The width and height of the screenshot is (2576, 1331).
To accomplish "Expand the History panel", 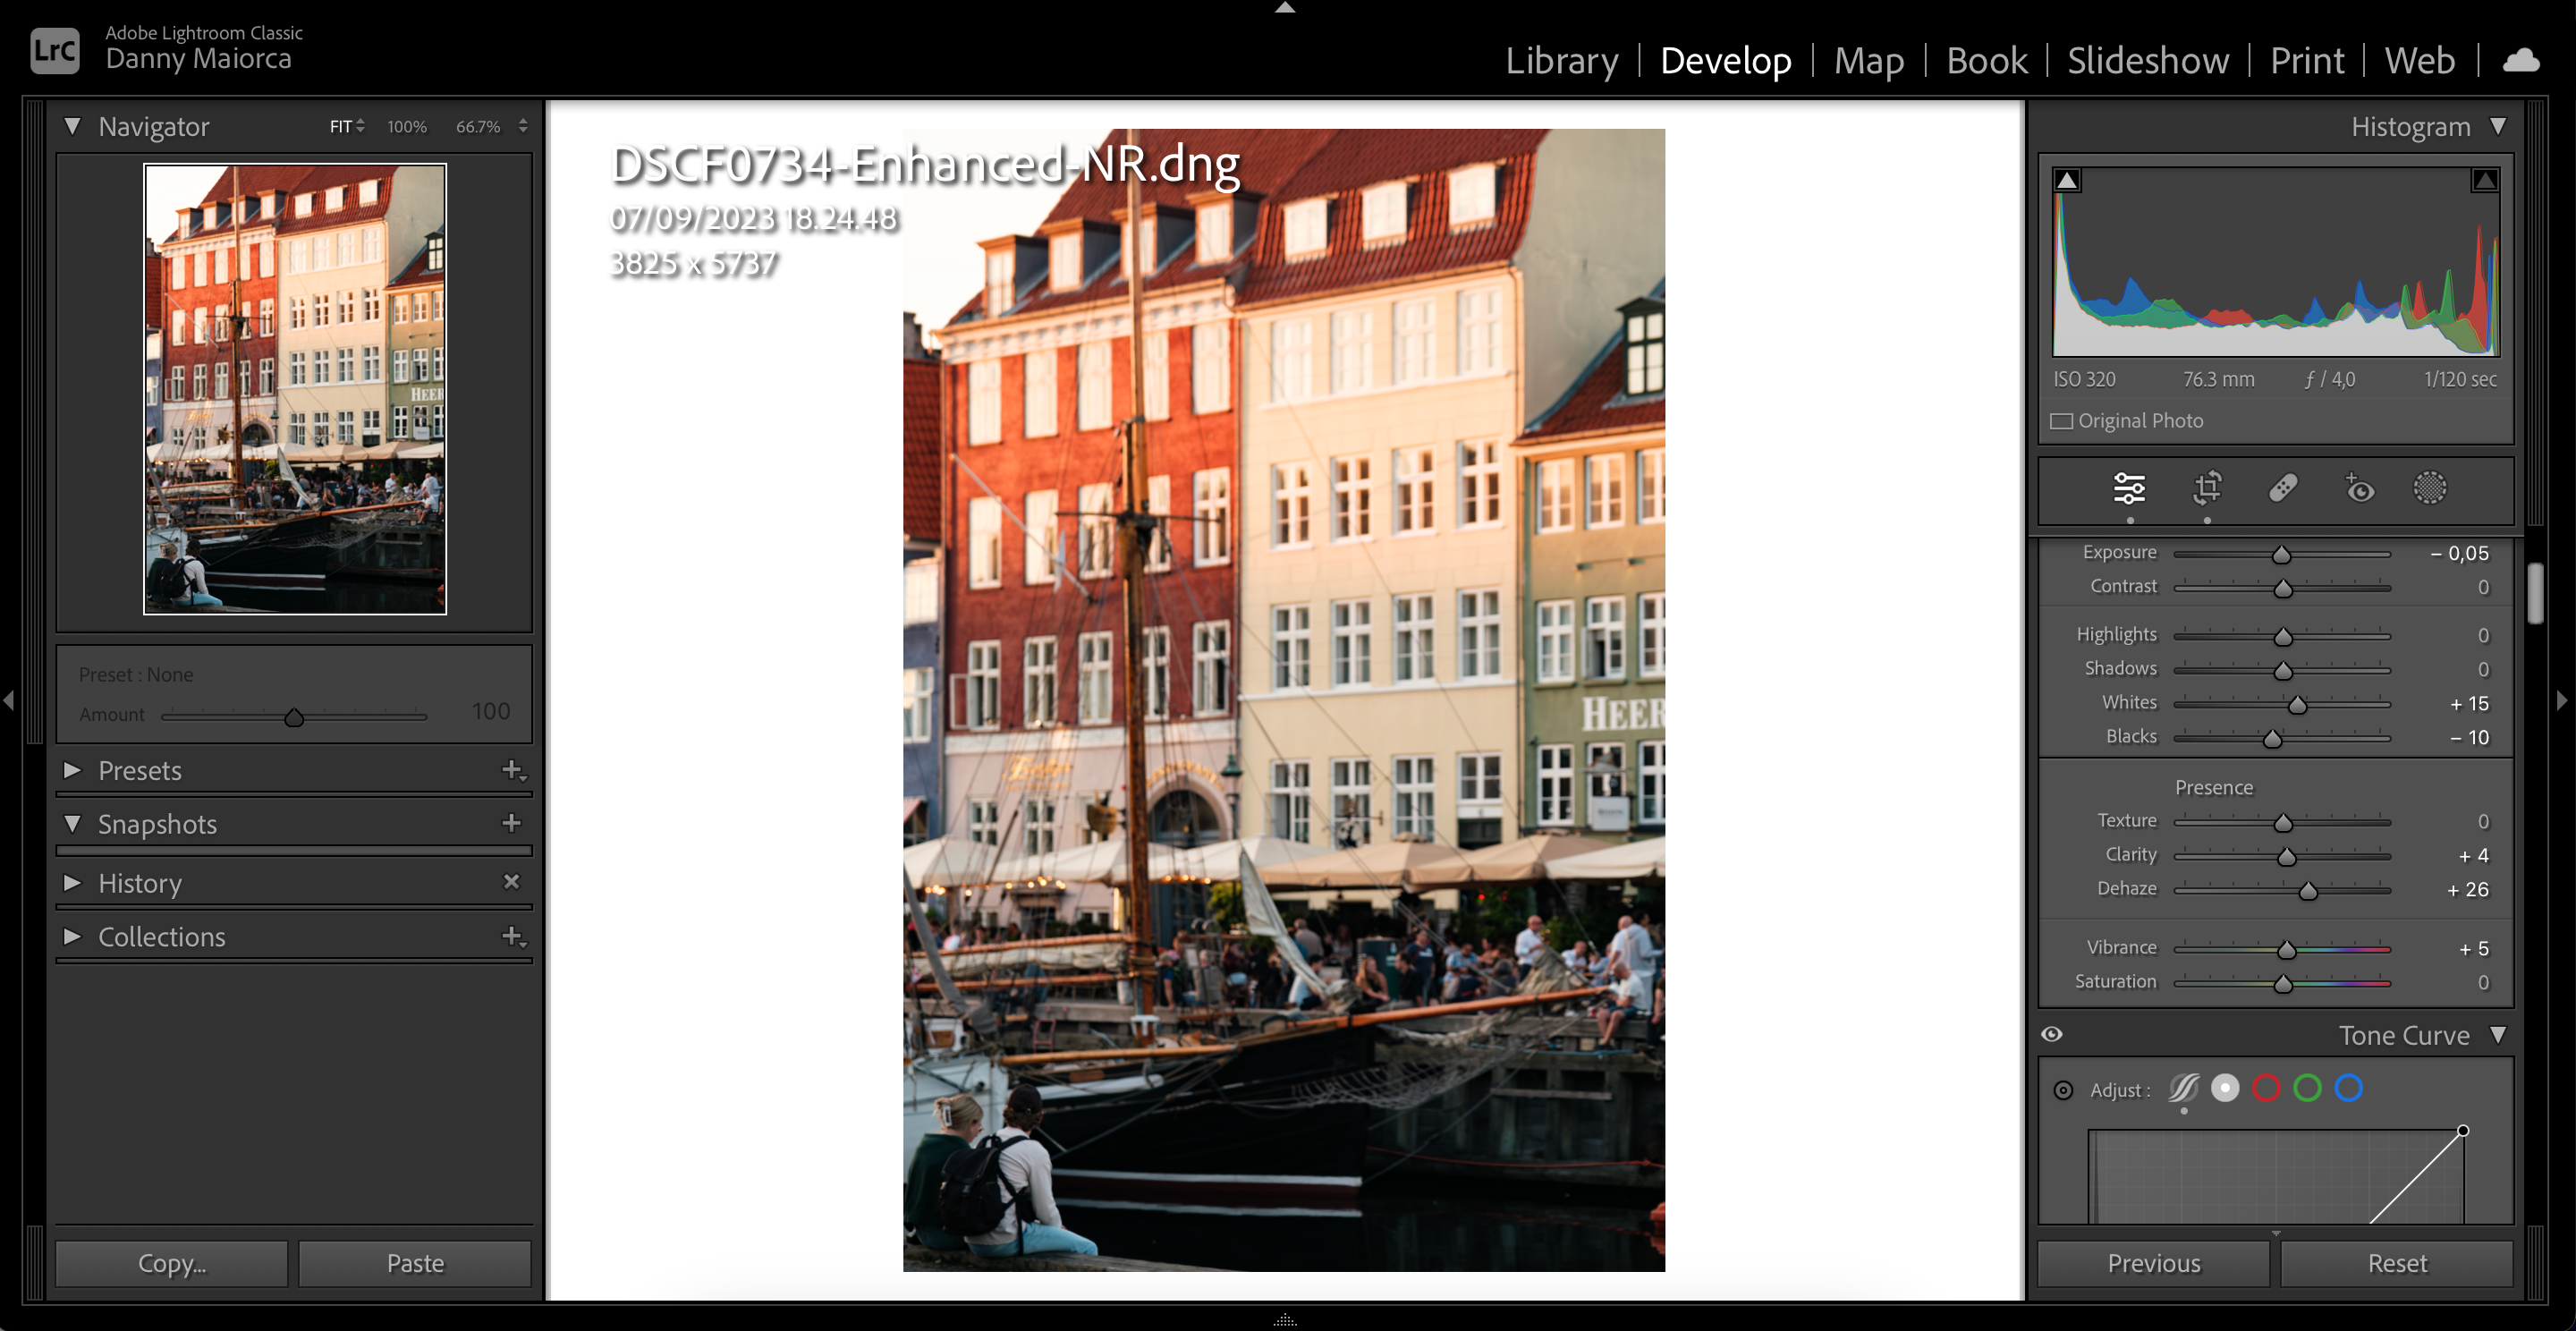I will pyautogui.click(x=72, y=882).
